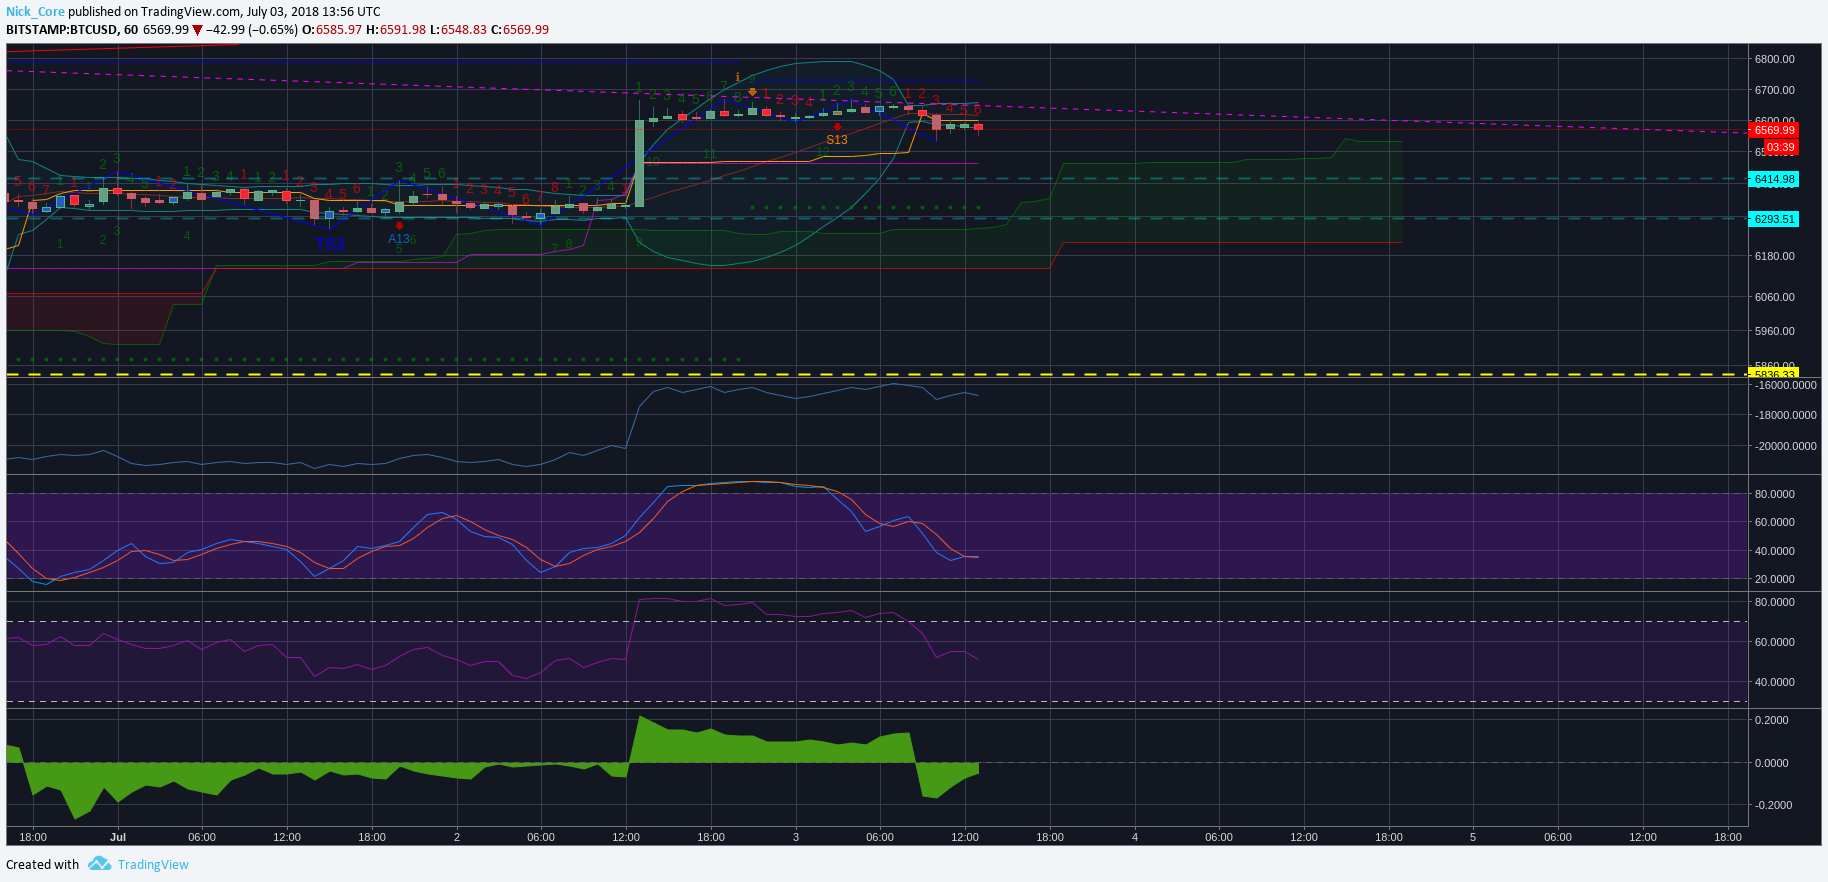Image resolution: width=1828 pixels, height=882 pixels.
Task: Select the L:6548.83 low value
Action: (x=458, y=30)
